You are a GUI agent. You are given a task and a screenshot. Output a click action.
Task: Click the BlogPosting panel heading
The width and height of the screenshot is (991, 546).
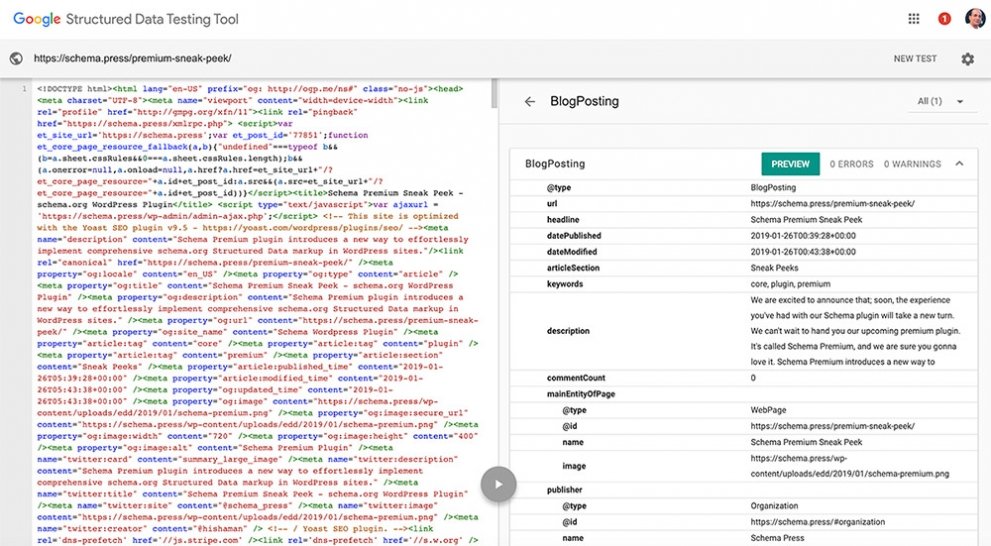584,101
